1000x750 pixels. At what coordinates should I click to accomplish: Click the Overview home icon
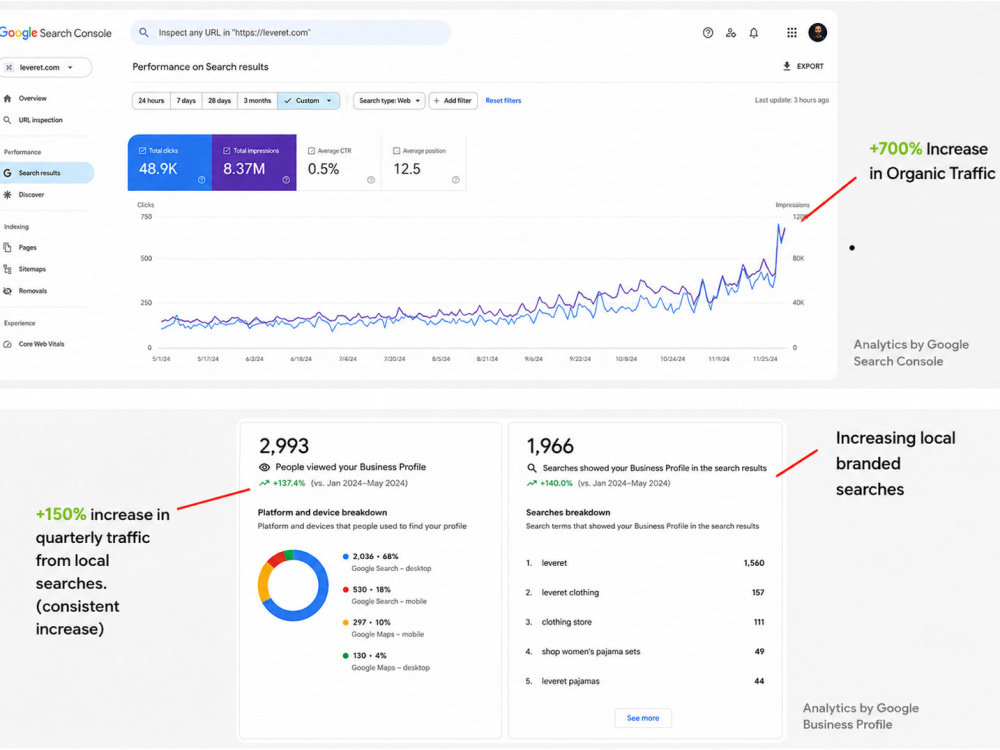8,98
